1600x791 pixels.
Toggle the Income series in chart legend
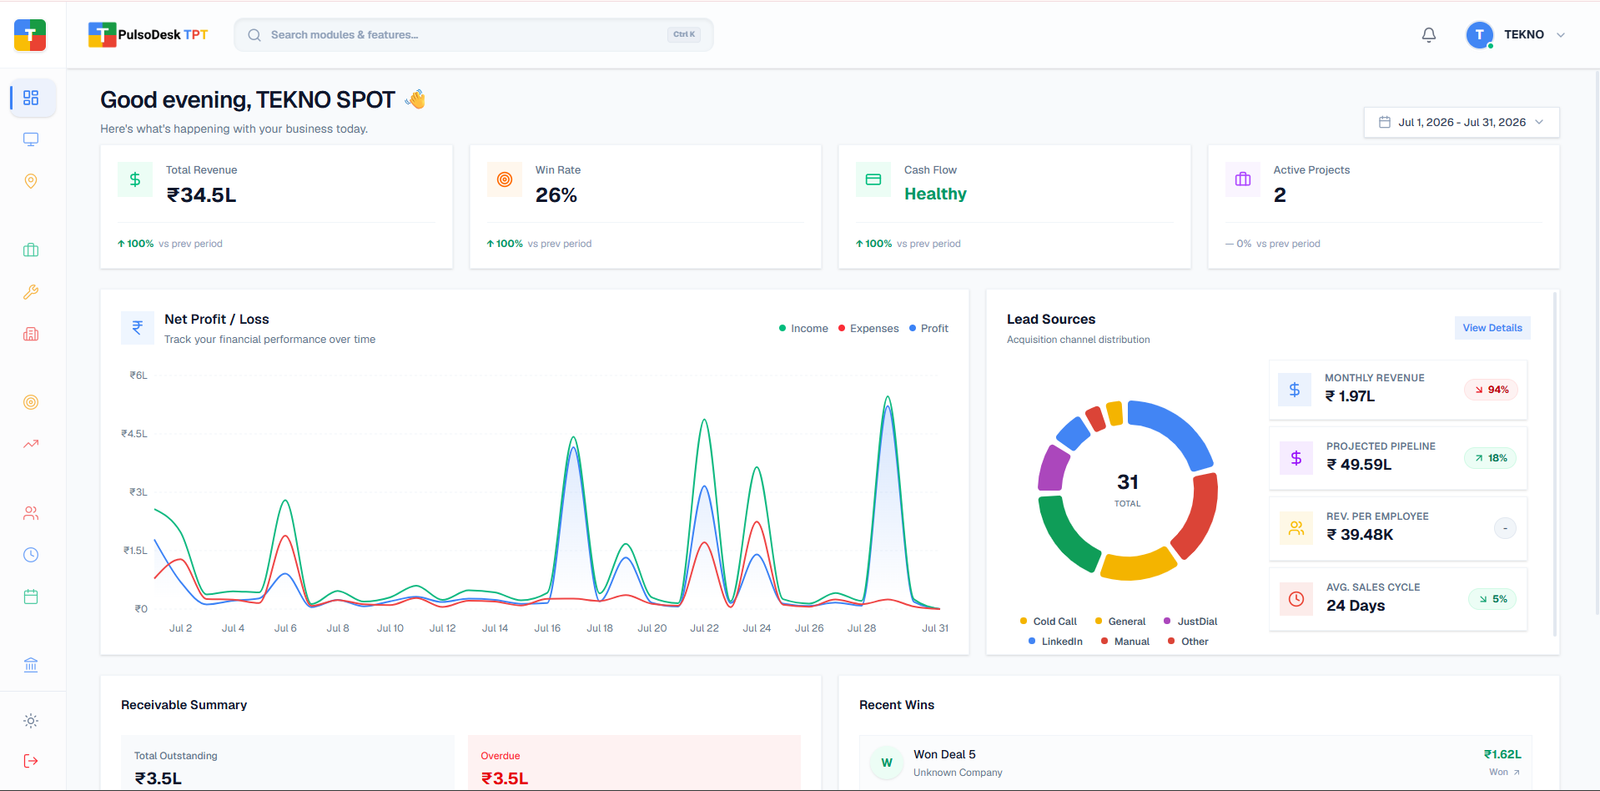point(803,328)
